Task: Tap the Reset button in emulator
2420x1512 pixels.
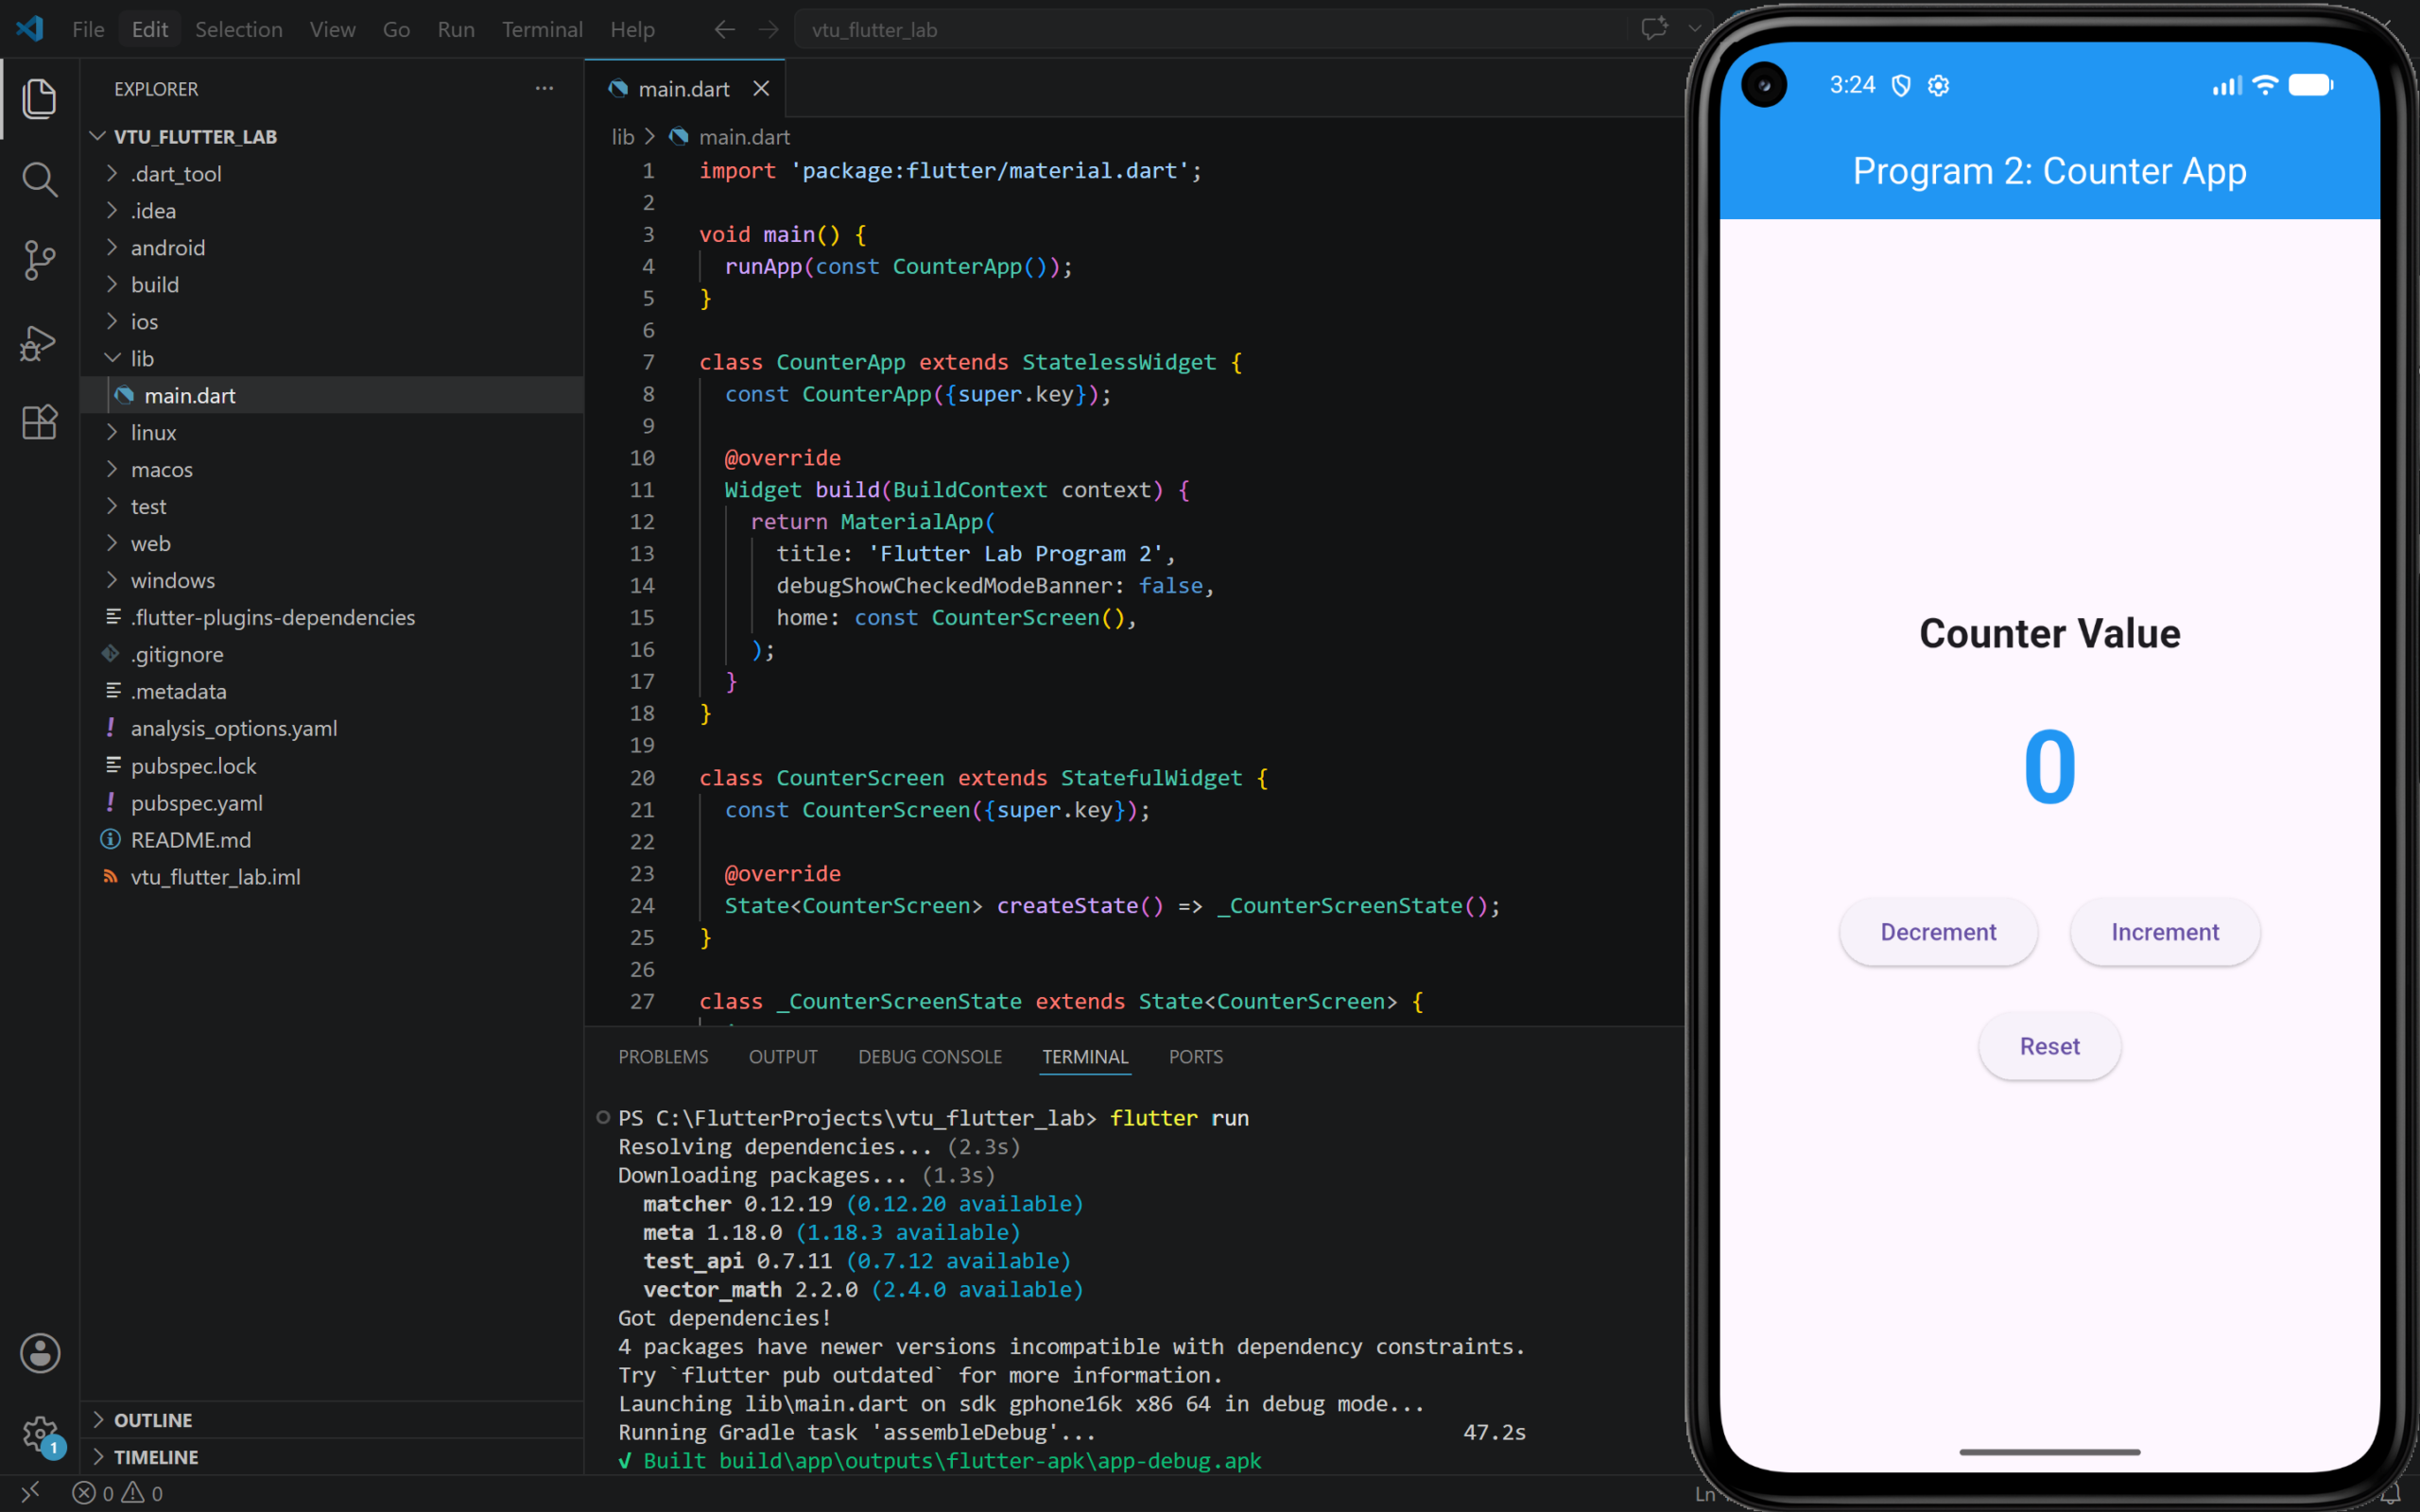Action: tap(2049, 1046)
